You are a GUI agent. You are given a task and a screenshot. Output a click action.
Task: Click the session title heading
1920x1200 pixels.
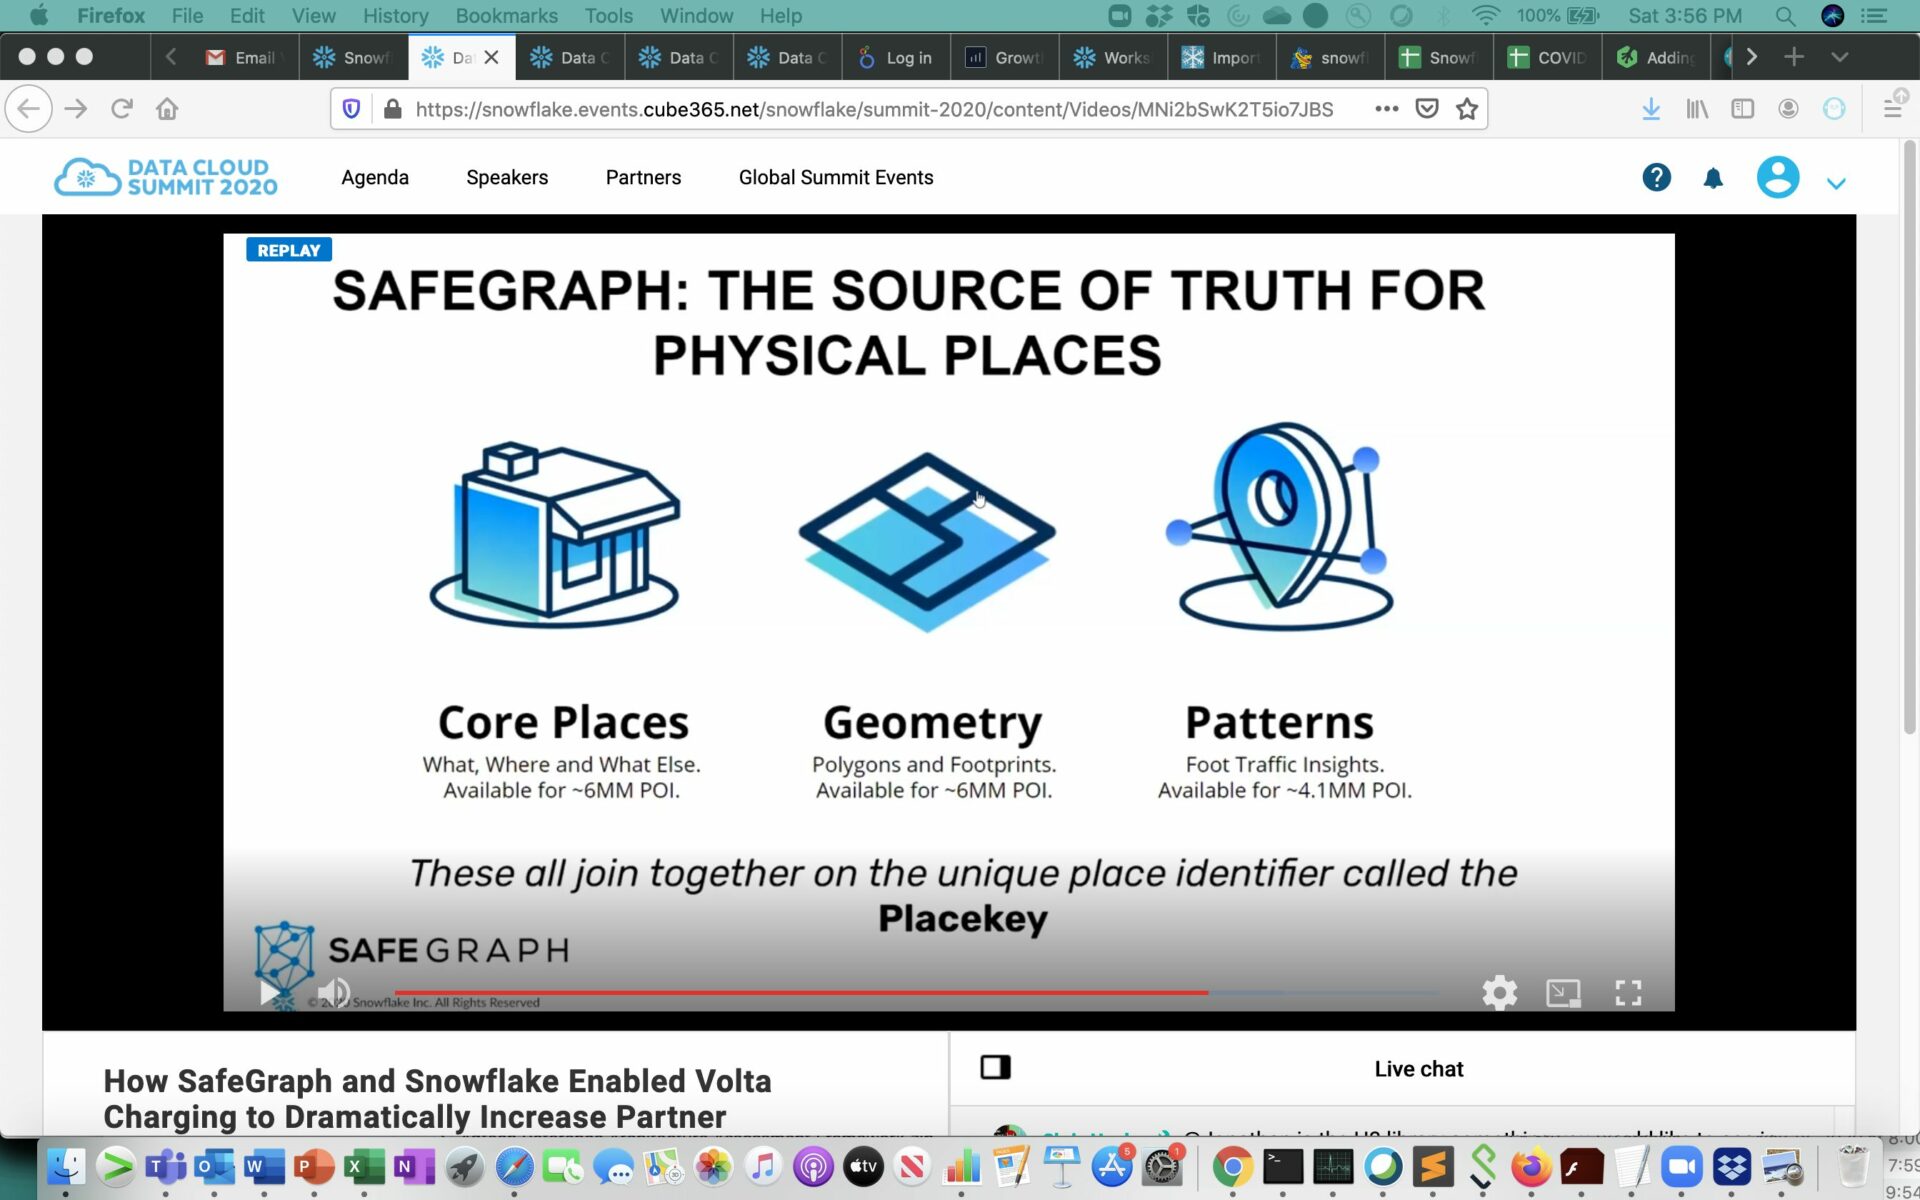tap(437, 1098)
